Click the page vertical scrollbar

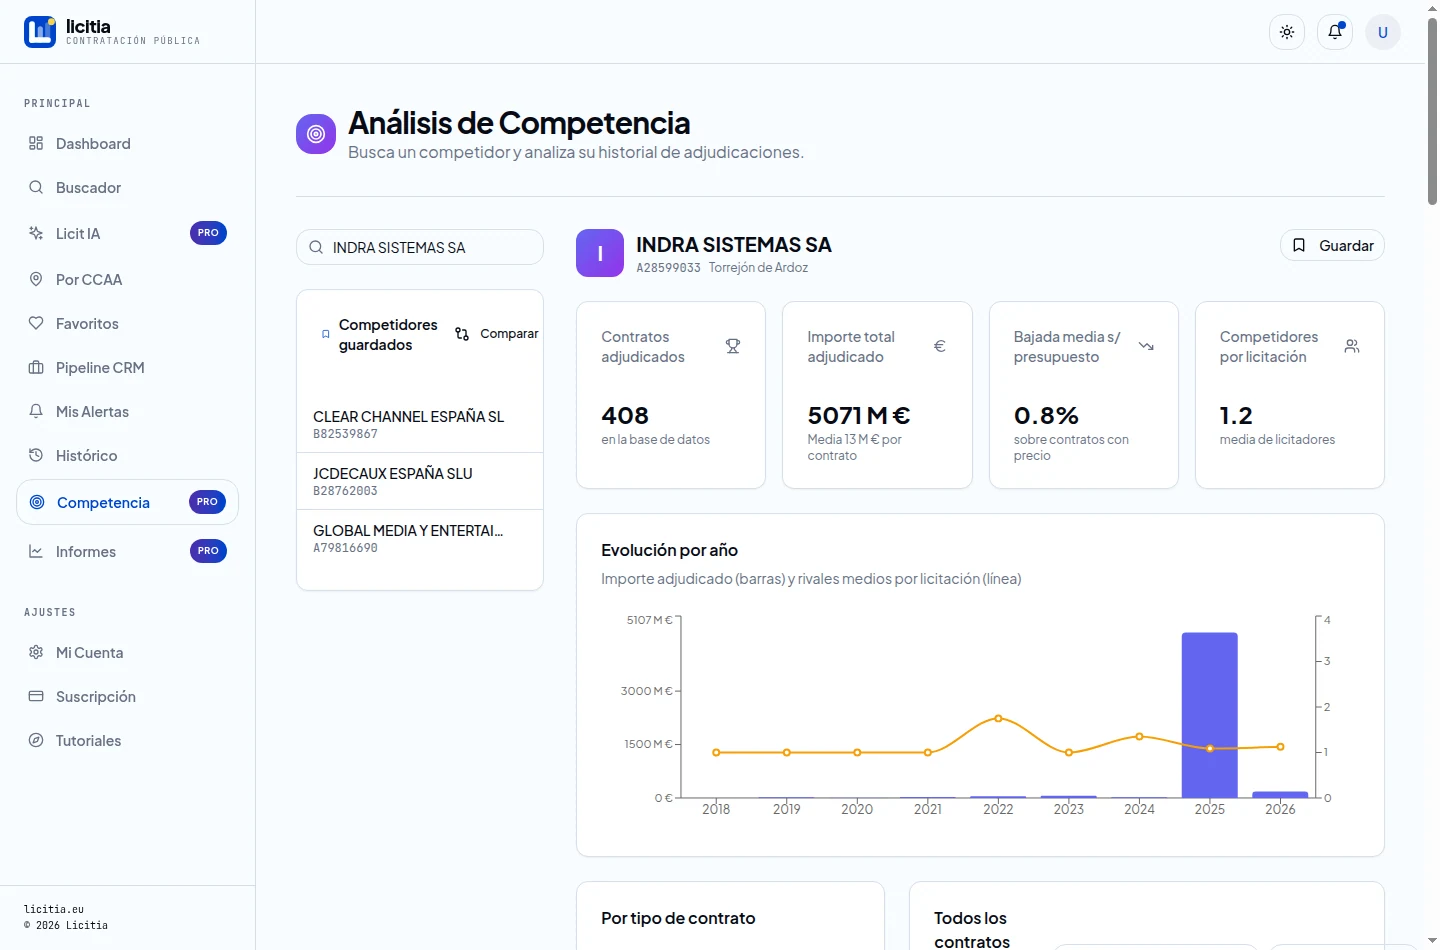pos(1432,110)
